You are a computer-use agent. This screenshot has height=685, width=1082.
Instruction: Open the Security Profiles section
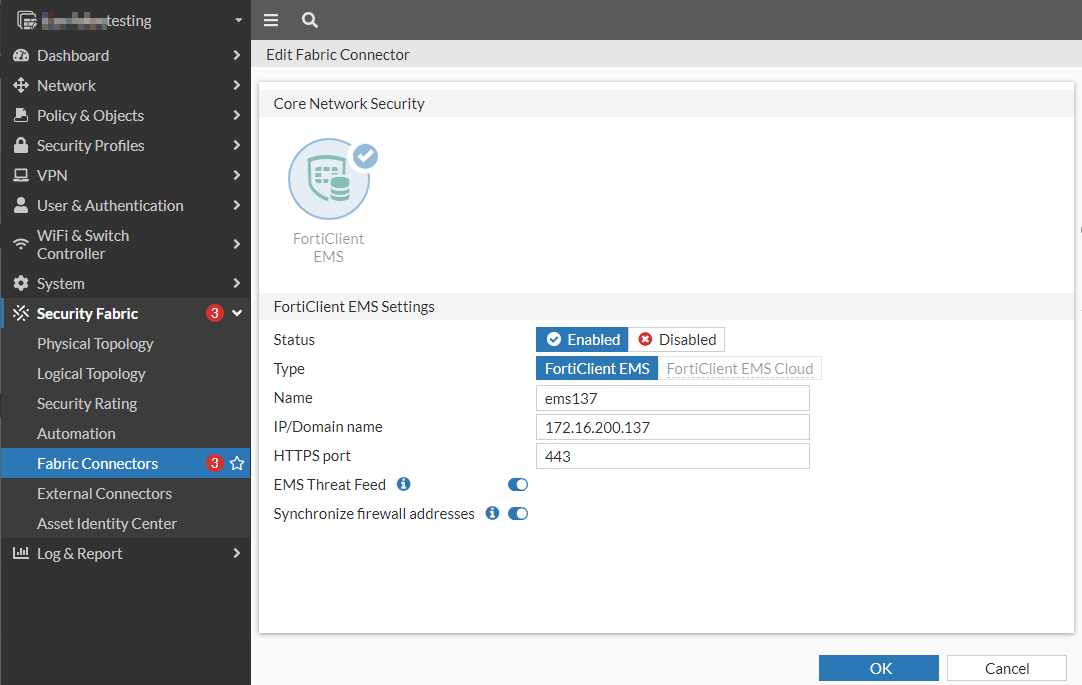click(x=21, y=145)
